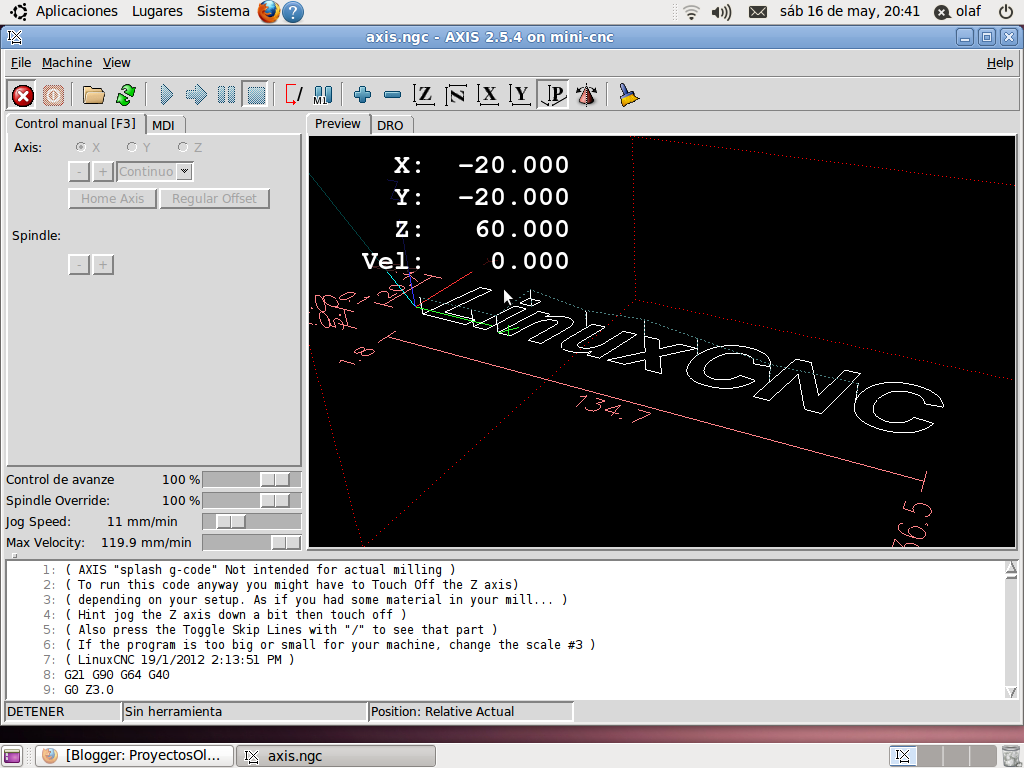Click the spindle minus button
The height and width of the screenshot is (768, 1024).
pyautogui.click(x=79, y=264)
